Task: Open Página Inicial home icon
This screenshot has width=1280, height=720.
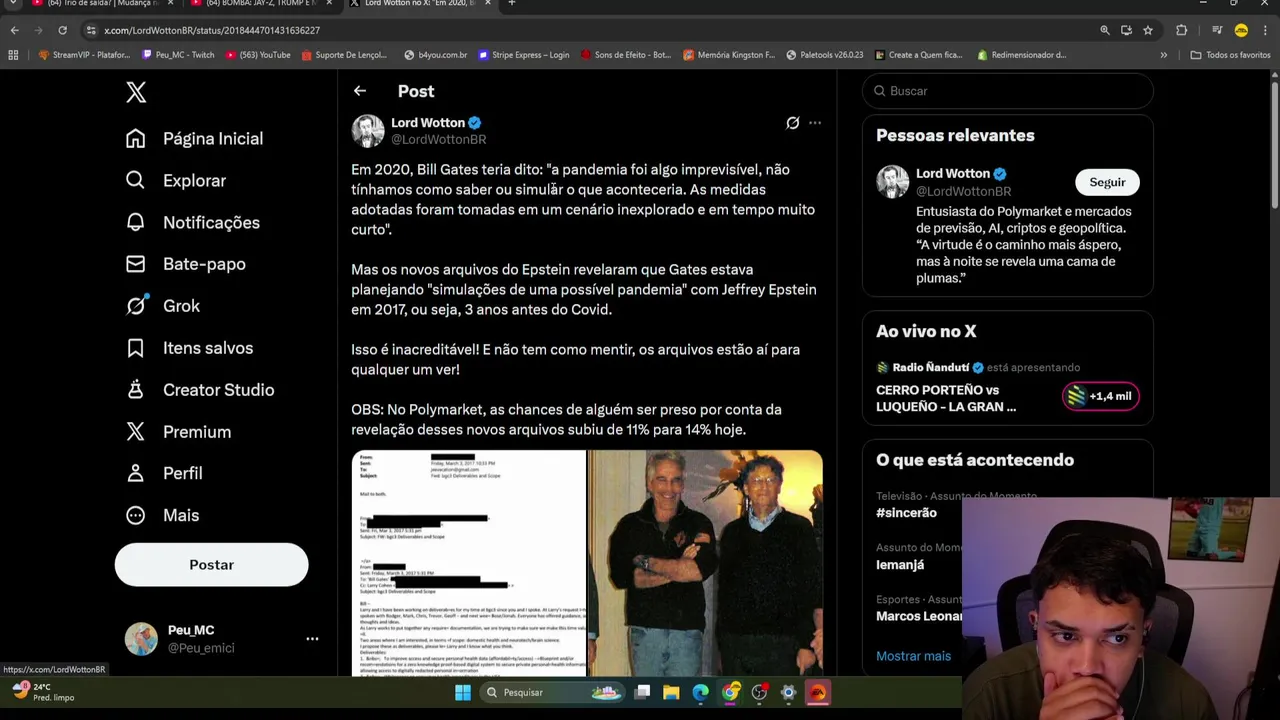Action: (136, 139)
